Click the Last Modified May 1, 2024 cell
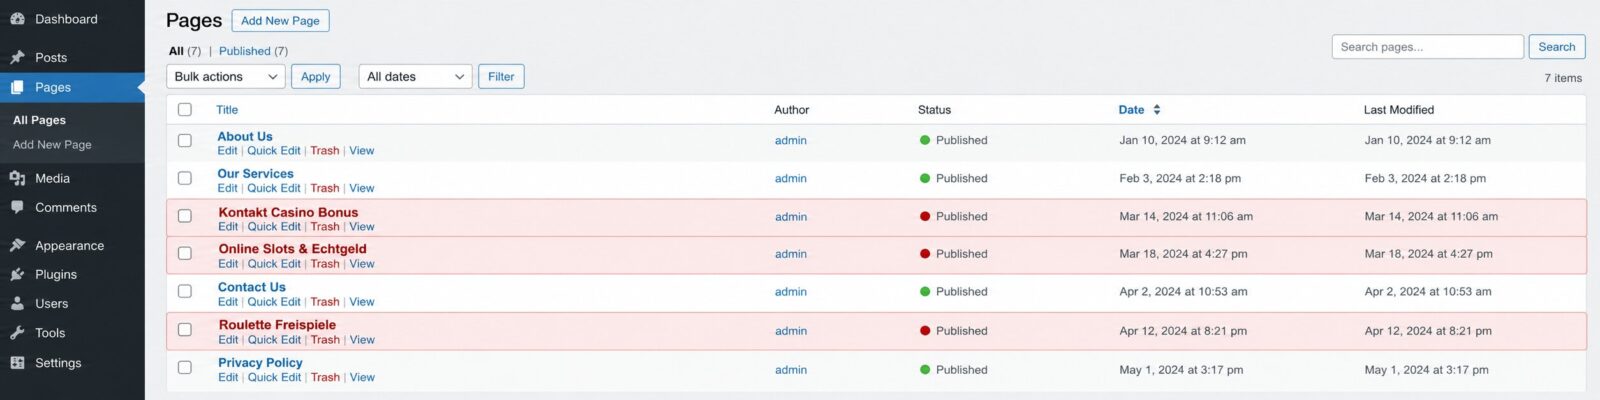 coord(1427,370)
